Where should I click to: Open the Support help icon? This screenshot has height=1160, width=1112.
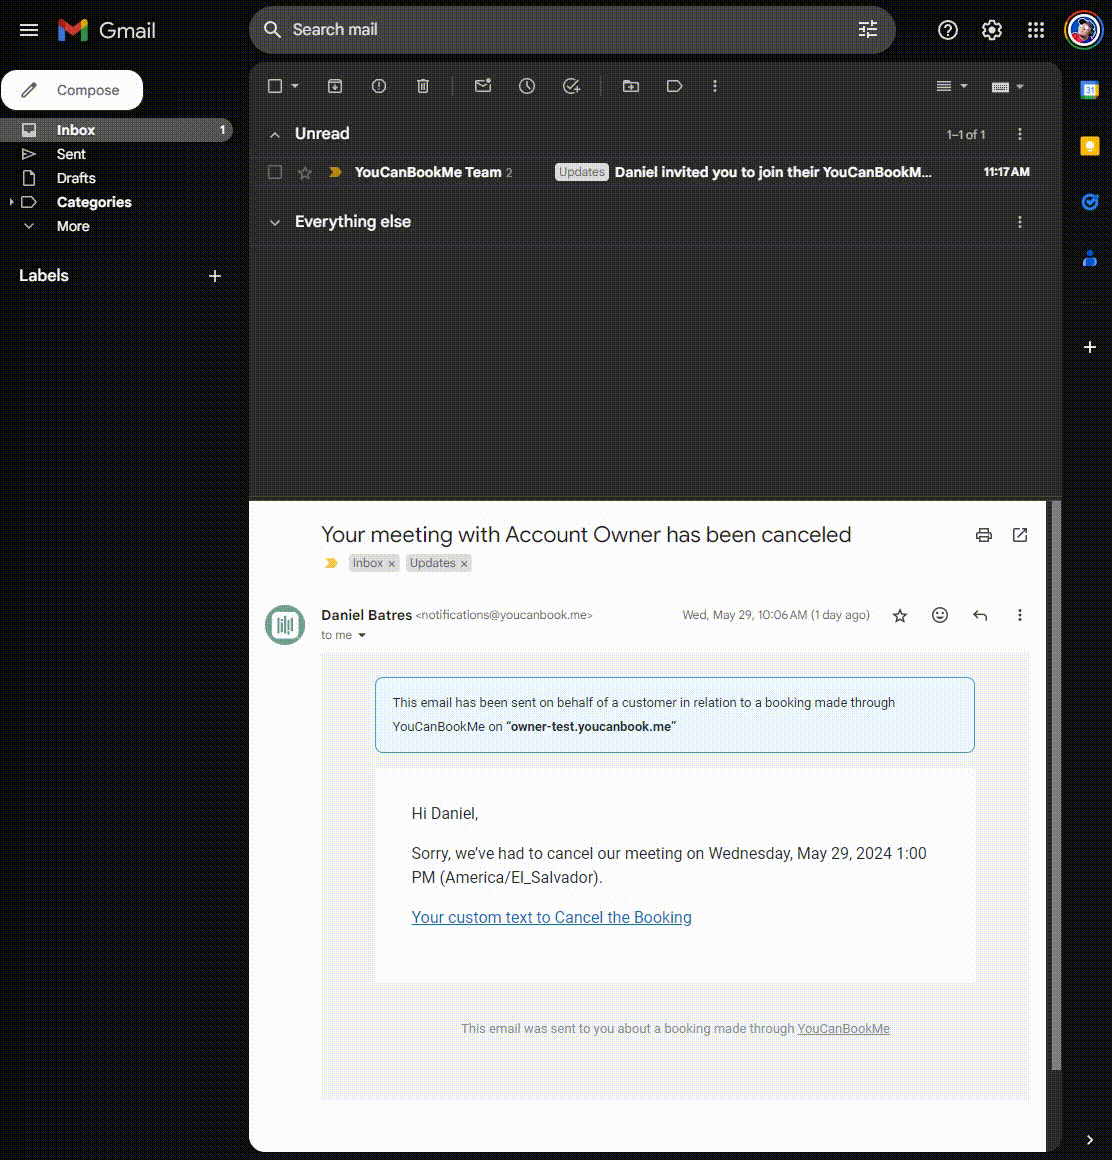point(948,30)
